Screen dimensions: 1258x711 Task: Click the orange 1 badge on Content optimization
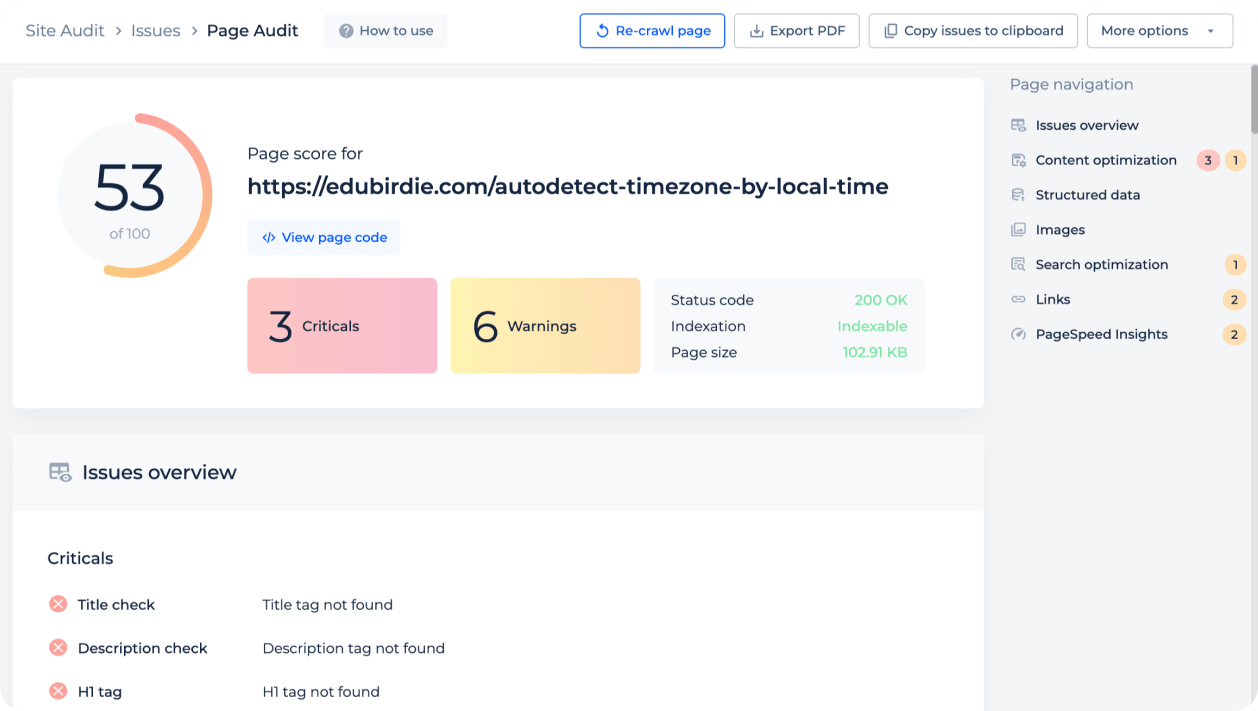click(1235, 160)
